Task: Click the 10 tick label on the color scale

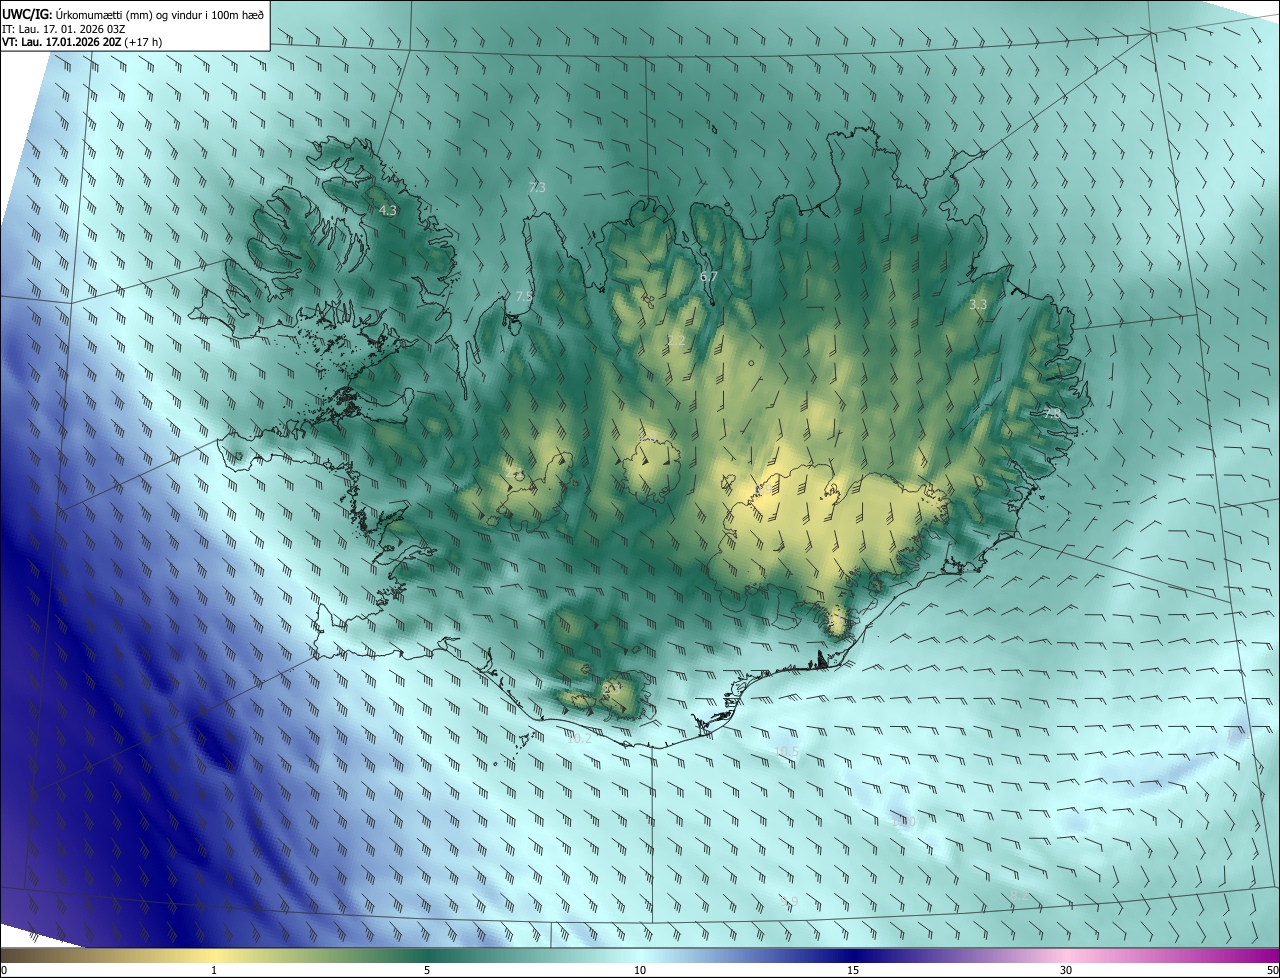Action: 640,970
